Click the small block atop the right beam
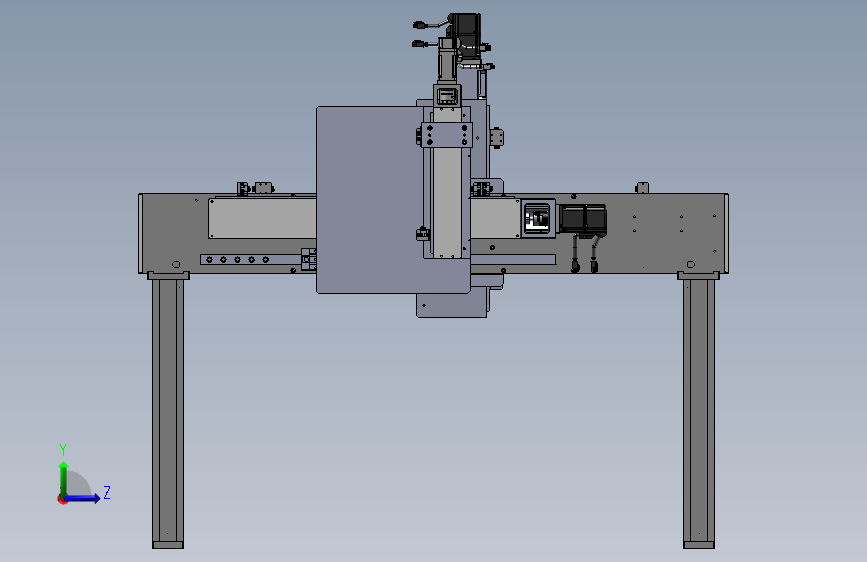Screen dimensions: 867x562 tap(642, 188)
